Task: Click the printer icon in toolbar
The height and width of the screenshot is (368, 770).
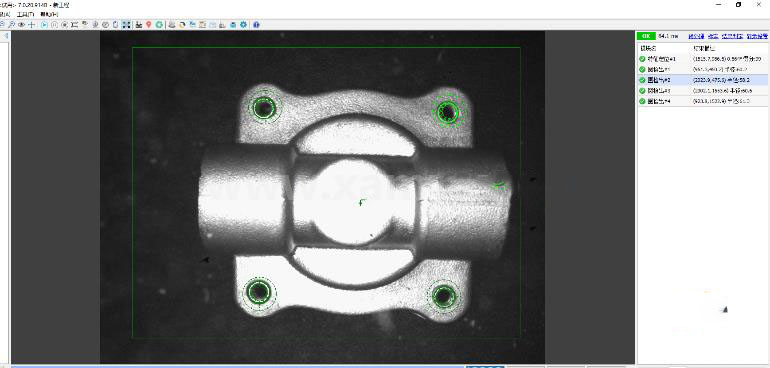Action: 171,25
